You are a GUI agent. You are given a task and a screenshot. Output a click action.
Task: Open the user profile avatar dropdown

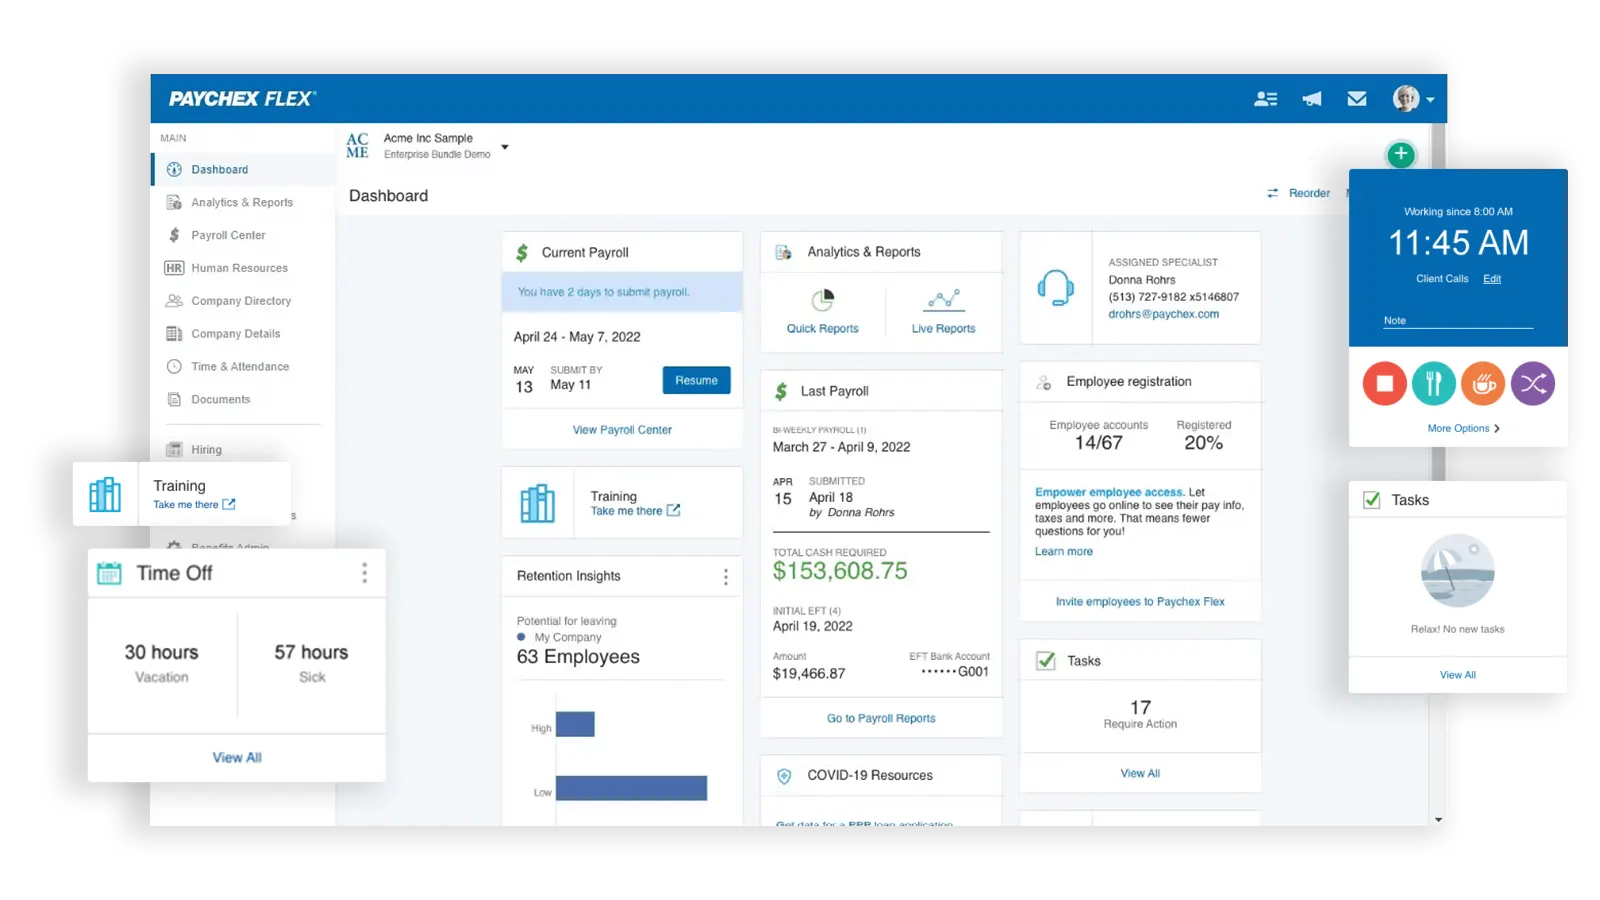(x=1414, y=99)
